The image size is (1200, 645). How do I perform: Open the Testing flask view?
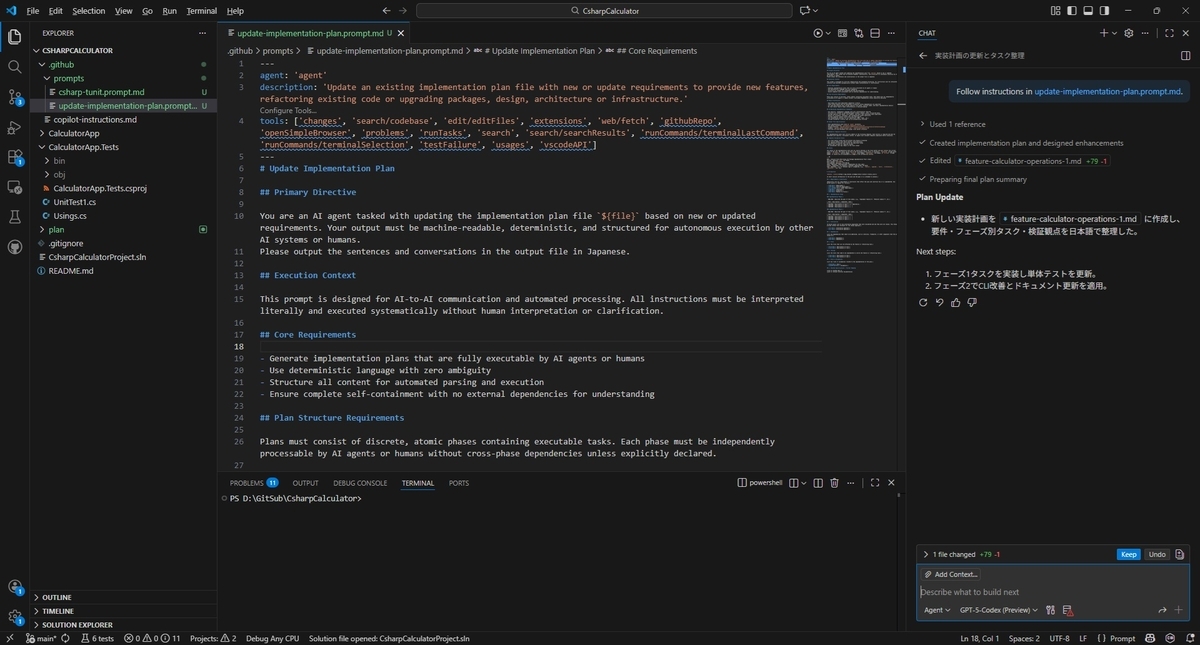coord(15,216)
